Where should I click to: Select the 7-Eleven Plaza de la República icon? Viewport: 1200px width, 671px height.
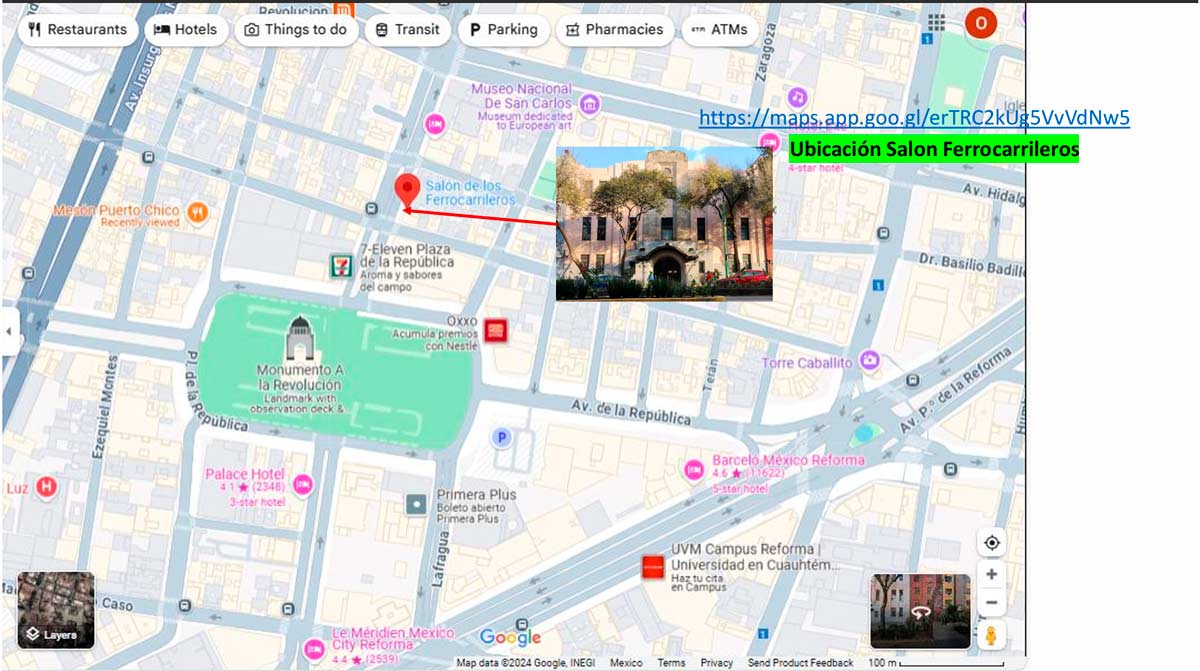[x=341, y=266]
